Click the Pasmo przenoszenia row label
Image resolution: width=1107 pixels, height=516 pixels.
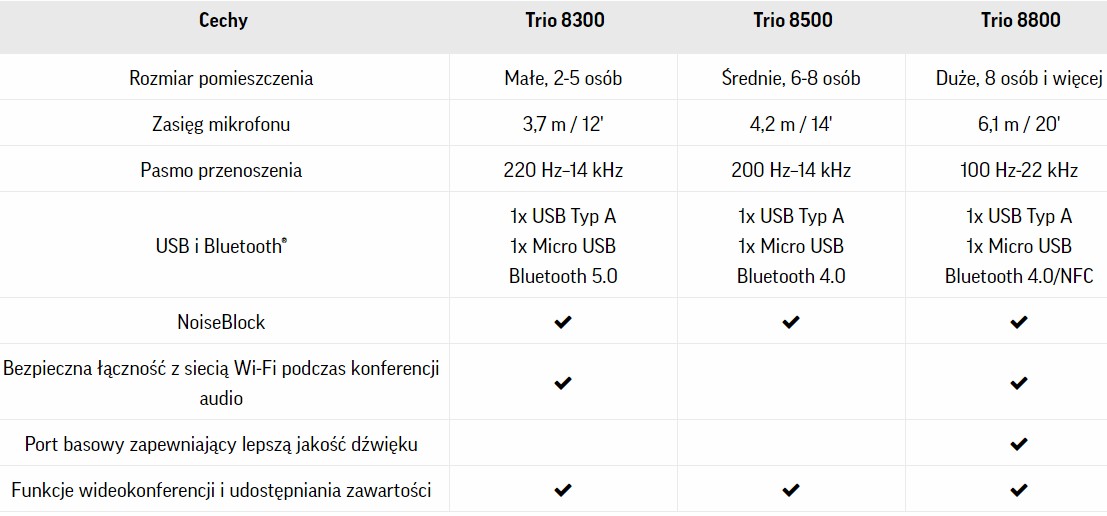click(x=221, y=170)
